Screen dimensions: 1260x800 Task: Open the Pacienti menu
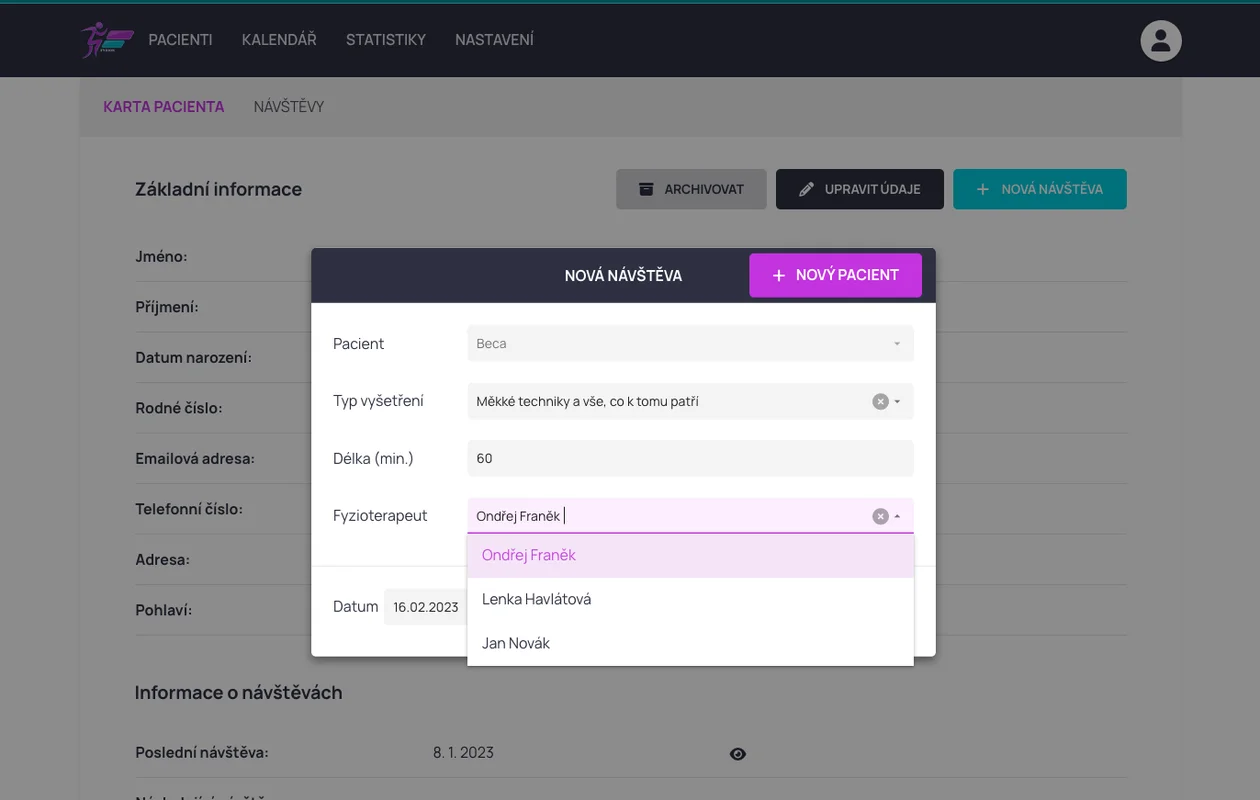tap(180, 40)
